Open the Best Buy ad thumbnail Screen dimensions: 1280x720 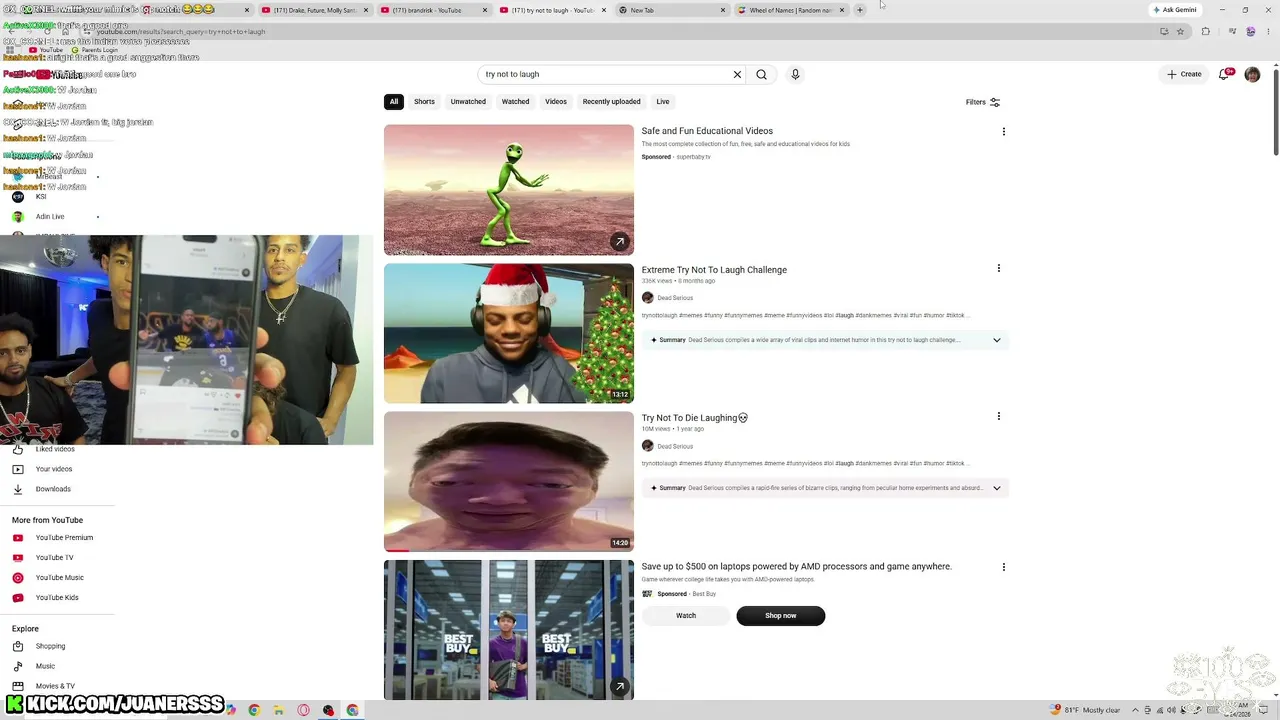tap(509, 630)
